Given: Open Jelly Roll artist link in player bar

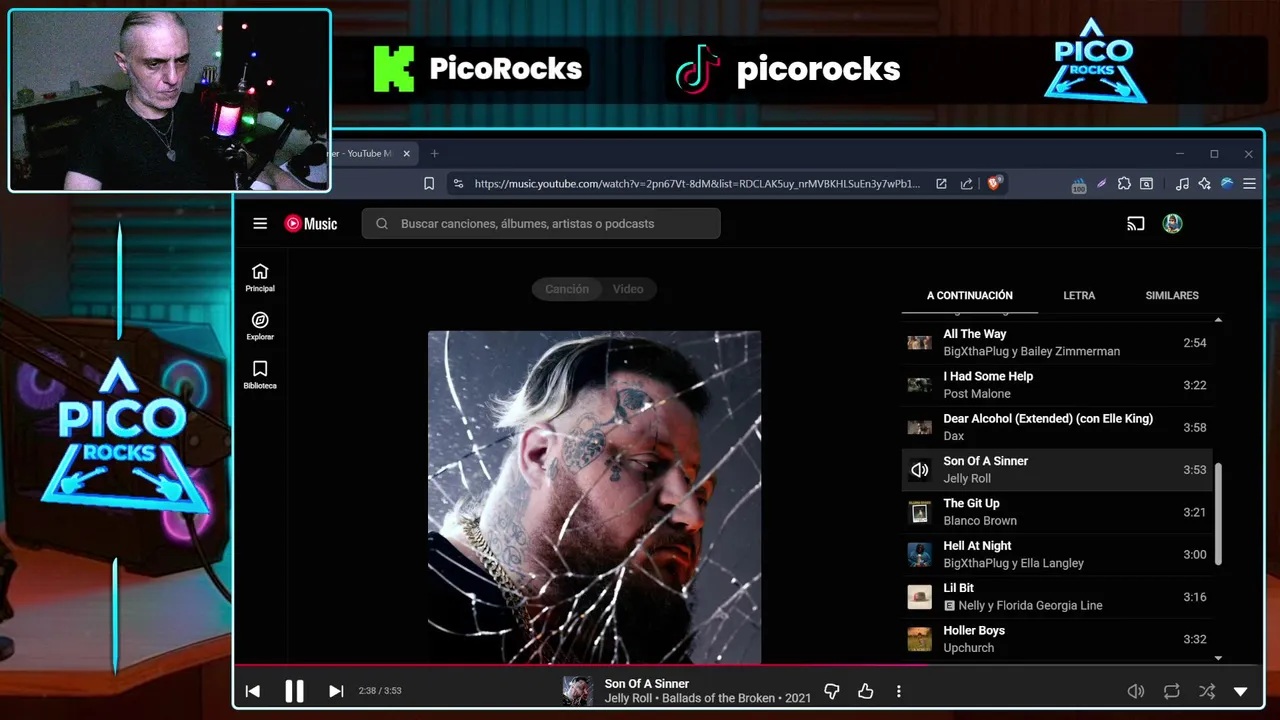Looking at the screenshot, I should tap(628, 699).
